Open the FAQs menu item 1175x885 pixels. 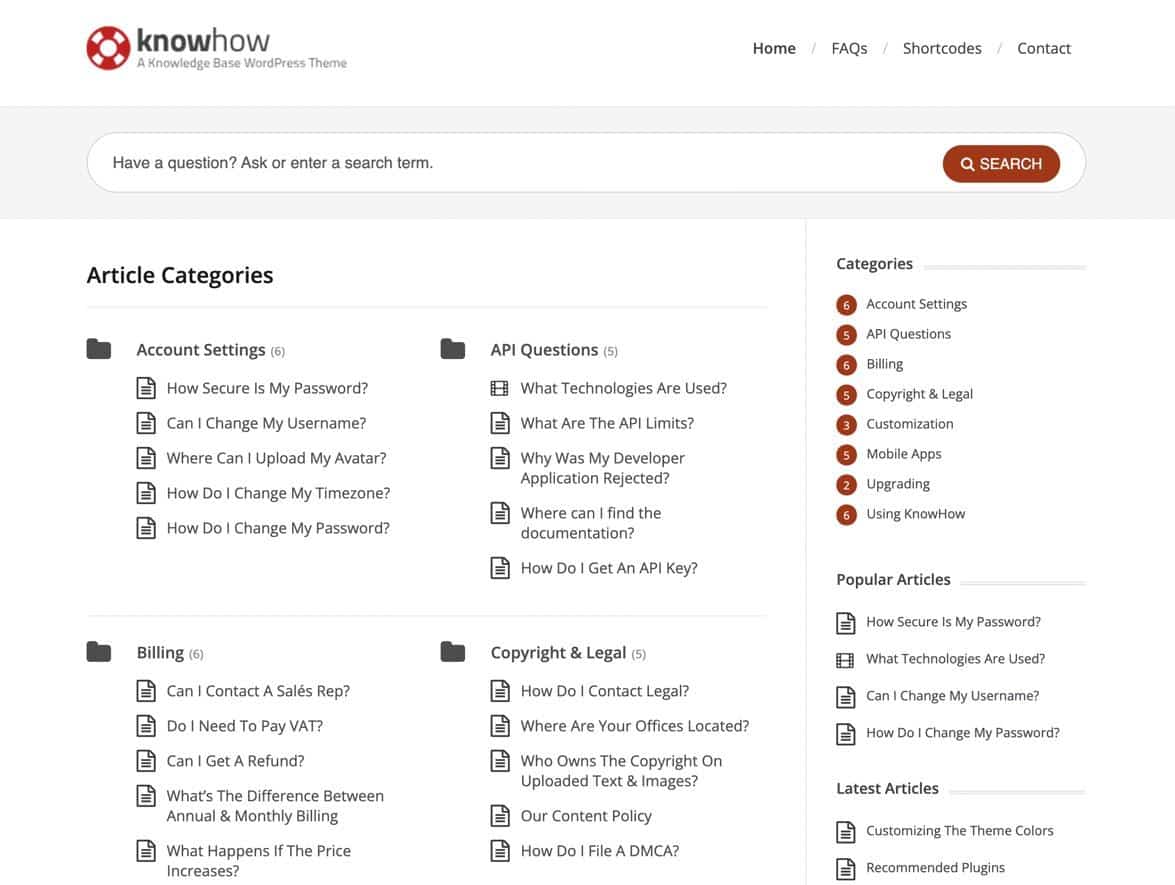(x=849, y=47)
